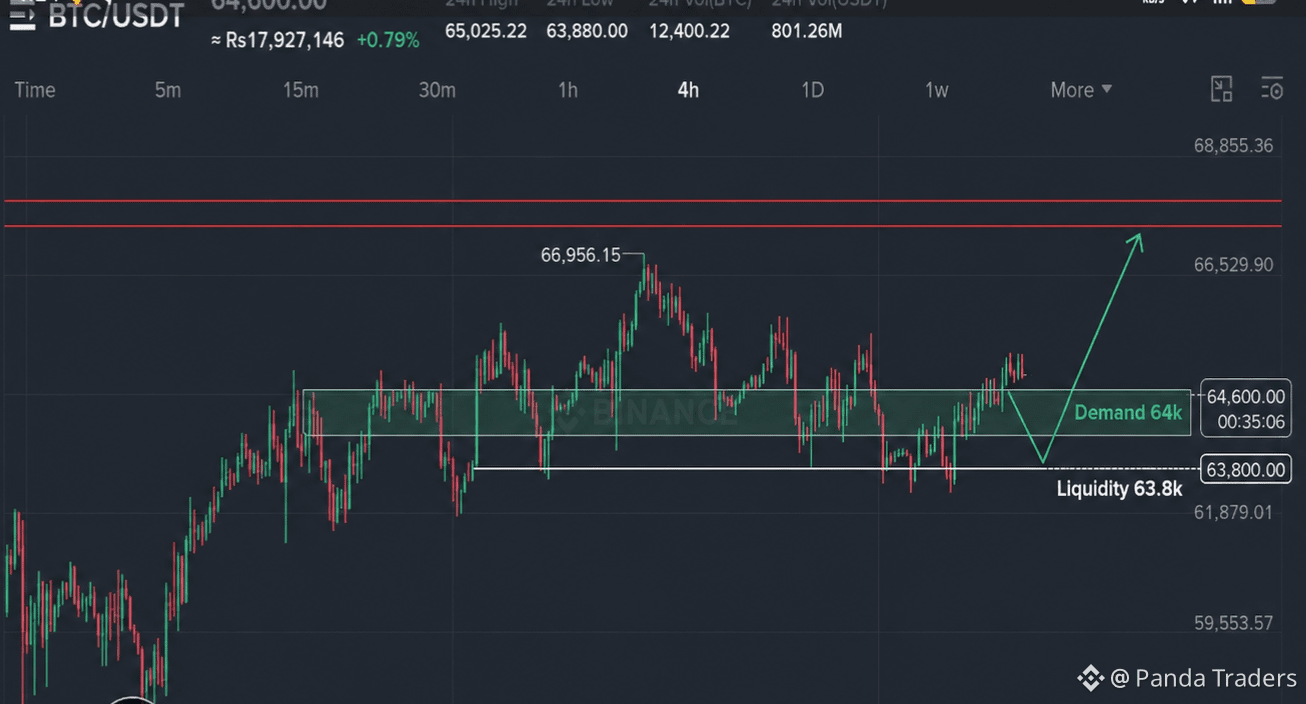The image size is (1306, 704).
Task: Click the BTC volume value 12,400.22
Action: pos(689,31)
